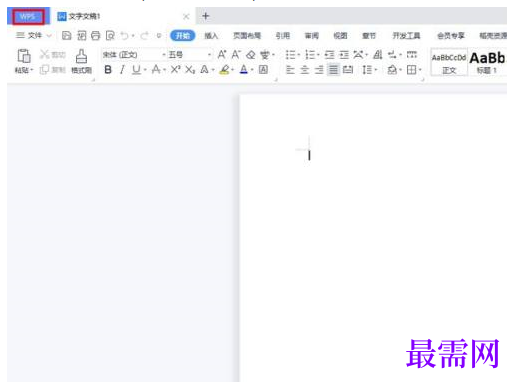Viewport: 518px width, 385px height.
Task: Expand the underline style arrow
Action: [145, 69]
